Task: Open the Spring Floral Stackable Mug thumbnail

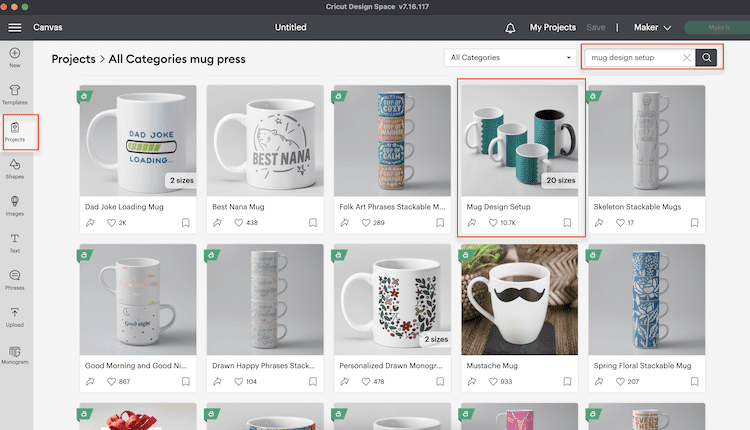Action: point(647,299)
